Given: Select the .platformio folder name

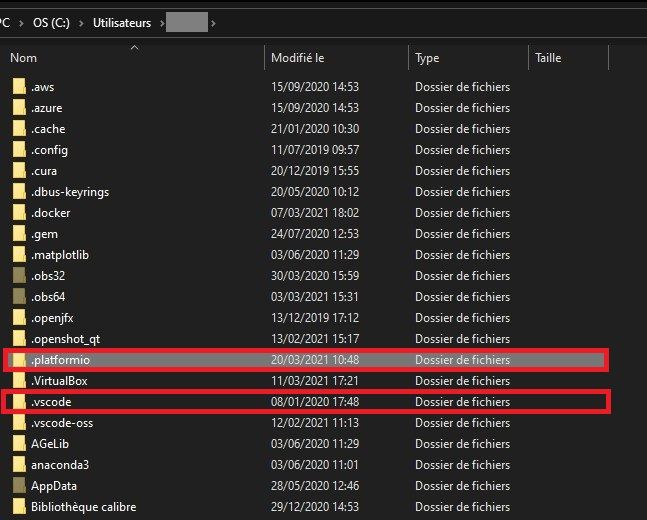Looking at the screenshot, I should click(x=60, y=360).
